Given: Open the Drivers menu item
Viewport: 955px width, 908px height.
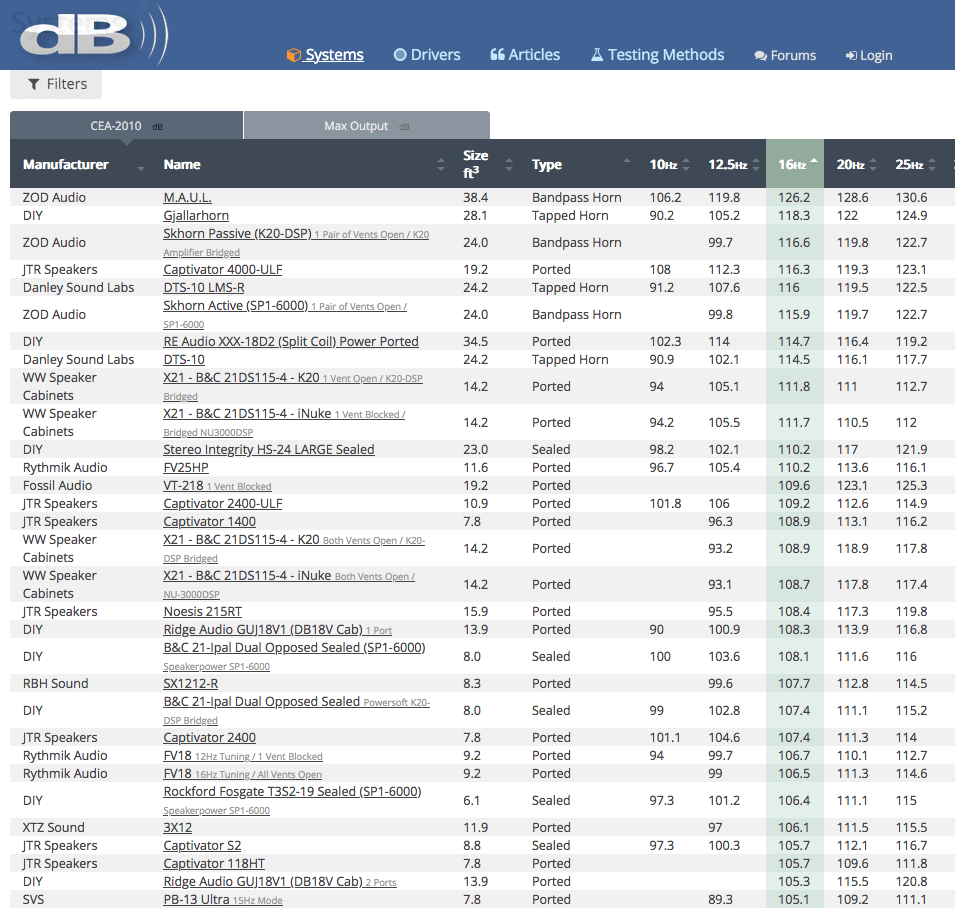Looking at the screenshot, I should click(x=435, y=55).
